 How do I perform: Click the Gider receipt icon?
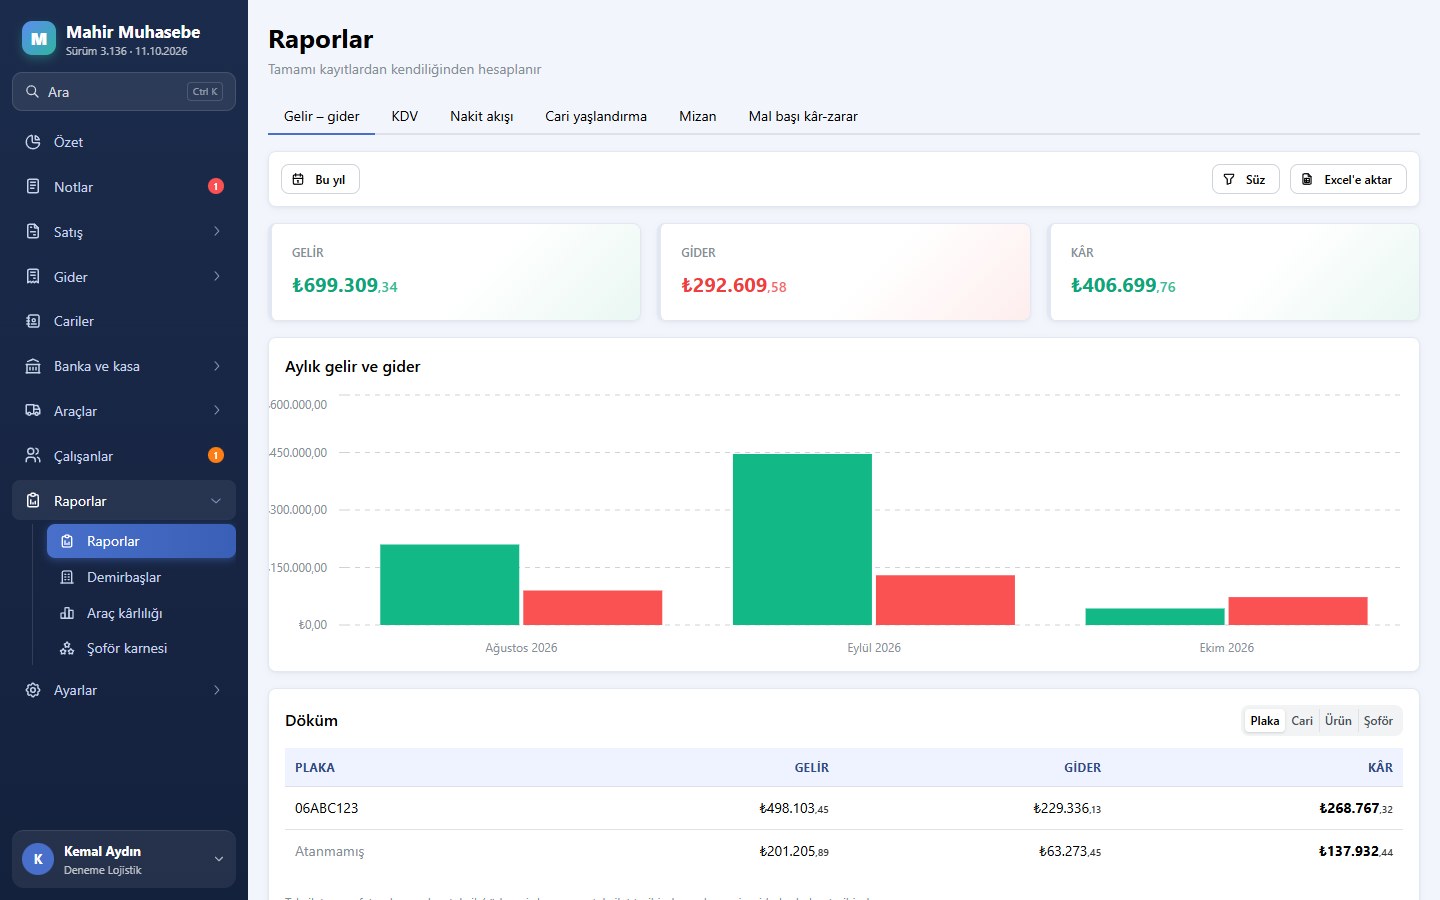[x=33, y=277]
